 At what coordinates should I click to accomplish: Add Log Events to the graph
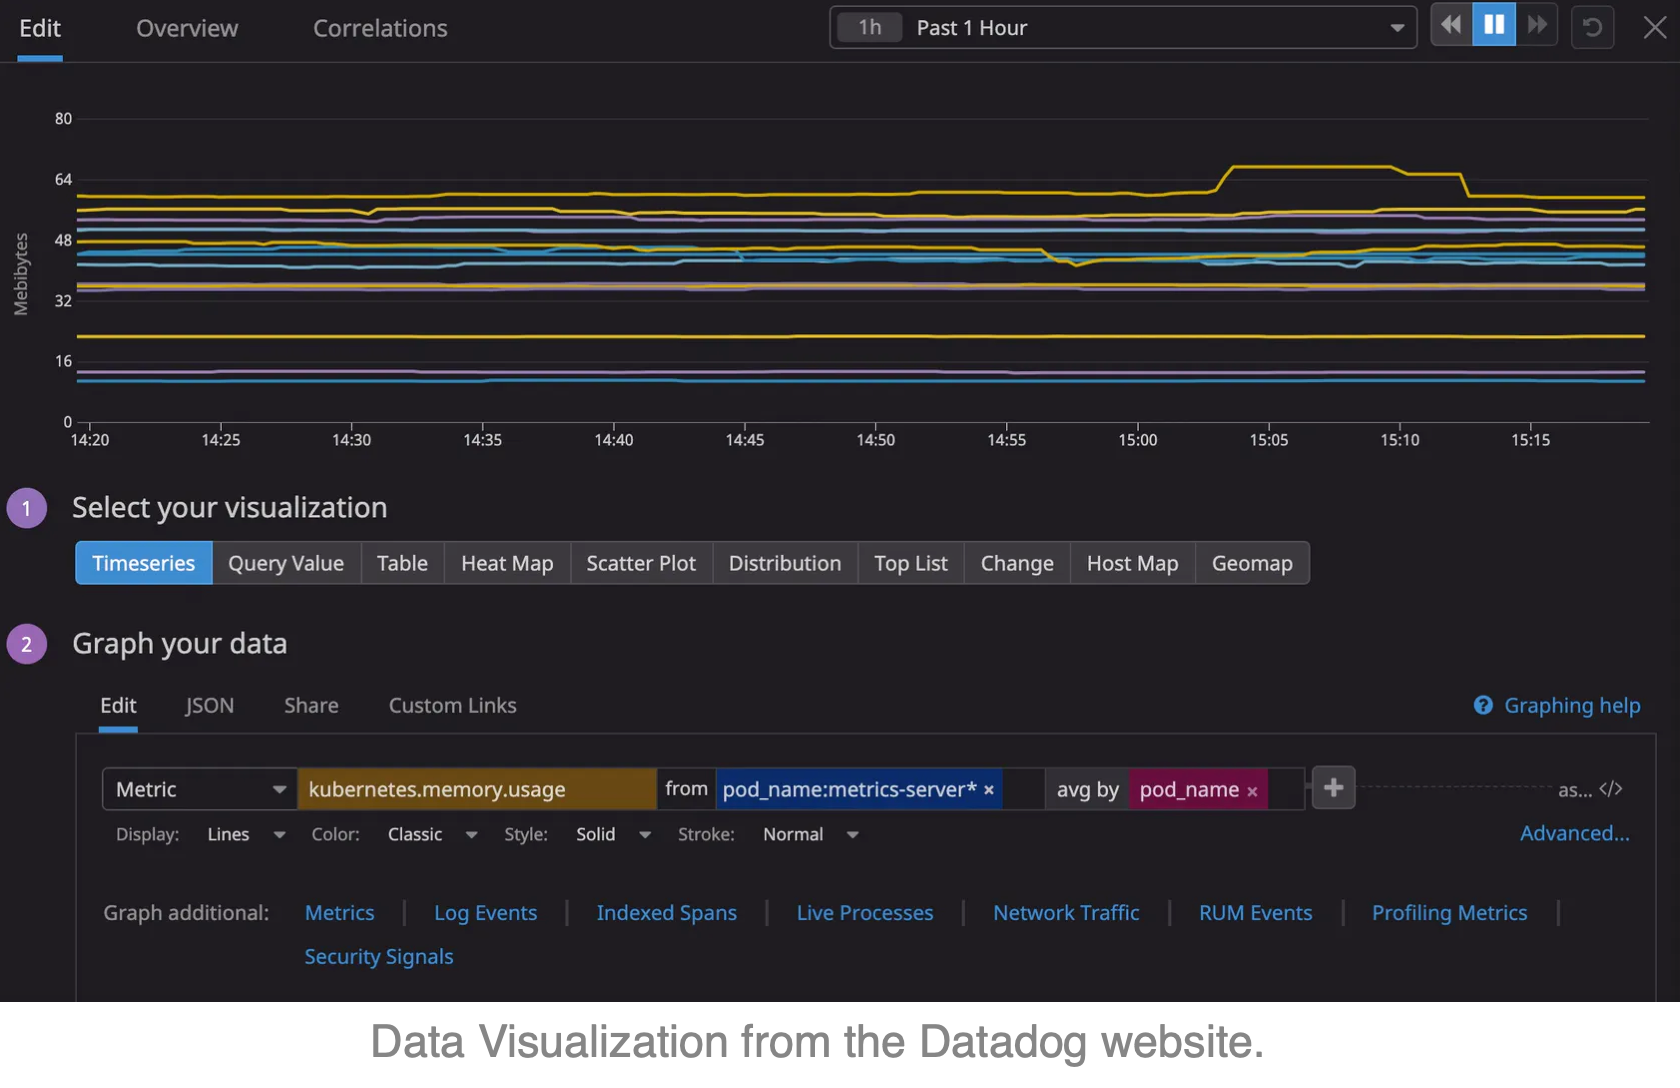pos(486,912)
